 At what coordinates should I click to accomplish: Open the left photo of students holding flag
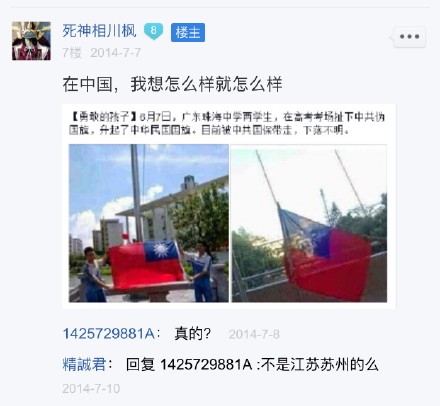pyautogui.click(x=149, y=223)
